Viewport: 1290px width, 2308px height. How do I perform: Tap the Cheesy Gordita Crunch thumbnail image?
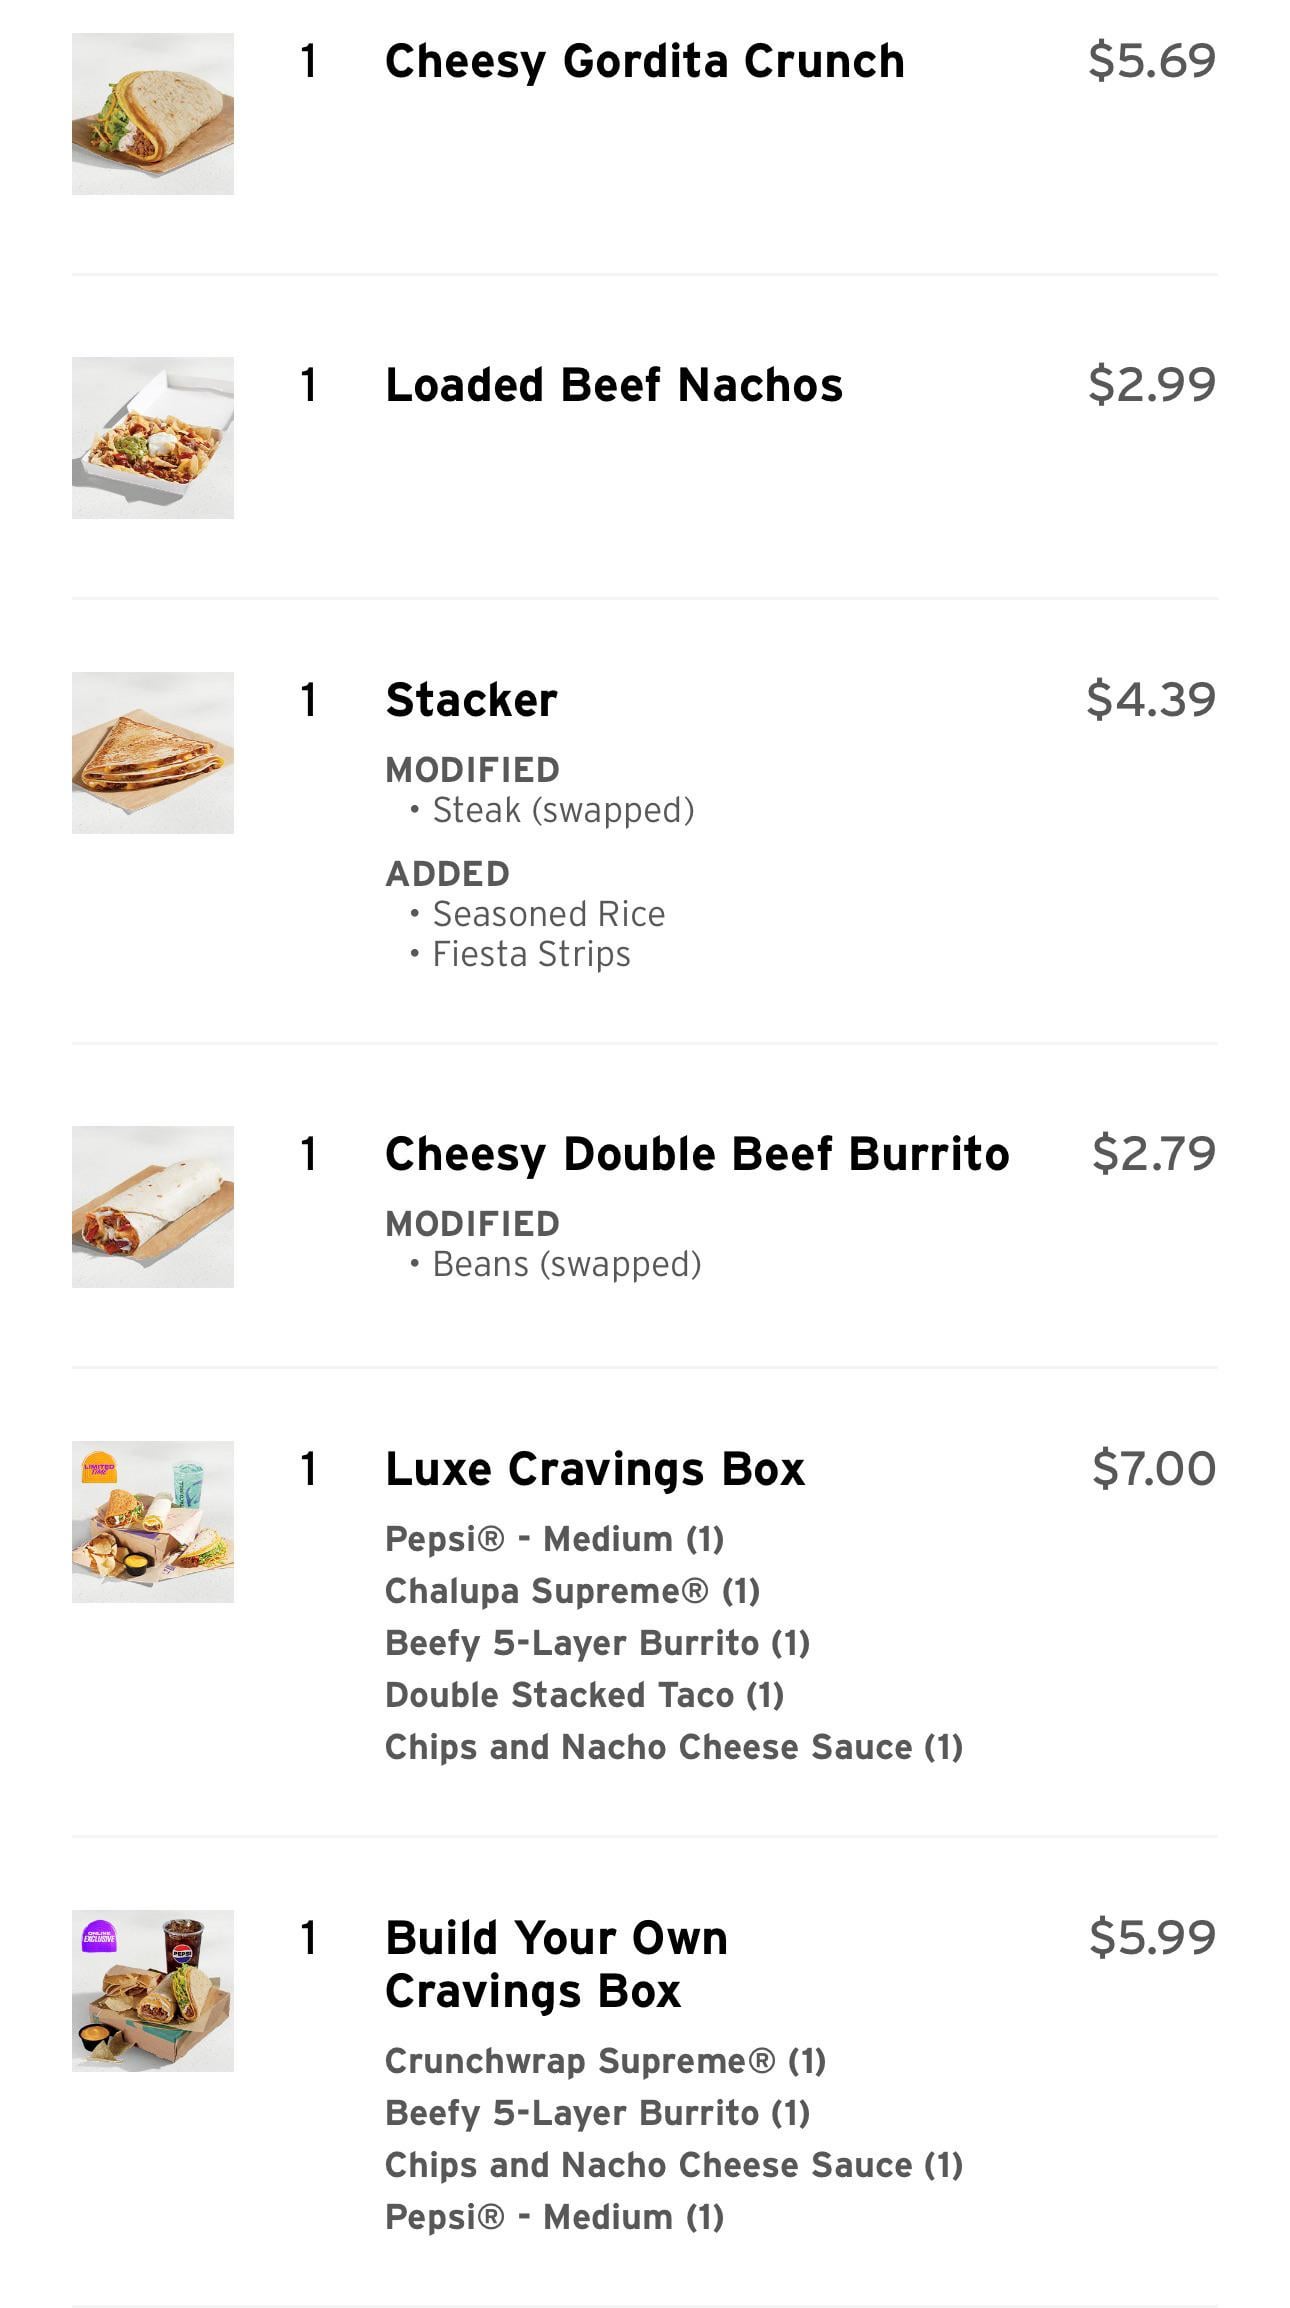click(153, 114)
